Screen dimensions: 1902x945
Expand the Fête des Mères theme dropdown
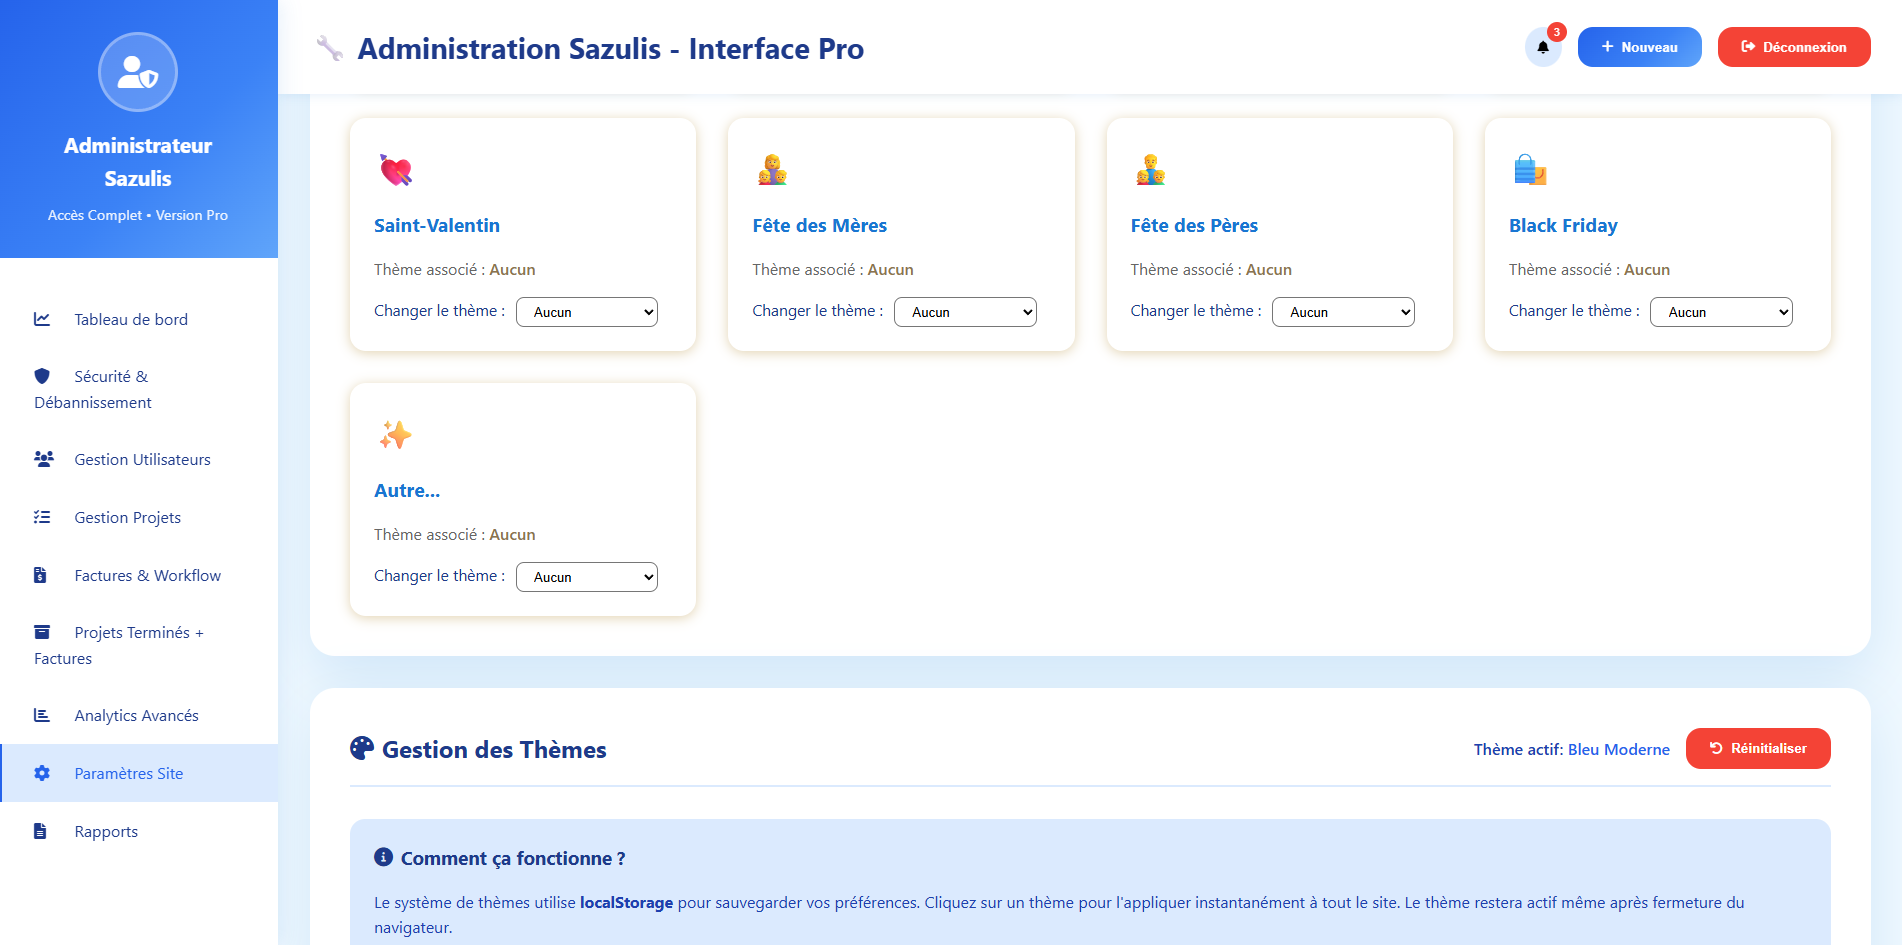pyautogui.click(x=964, y=312)
